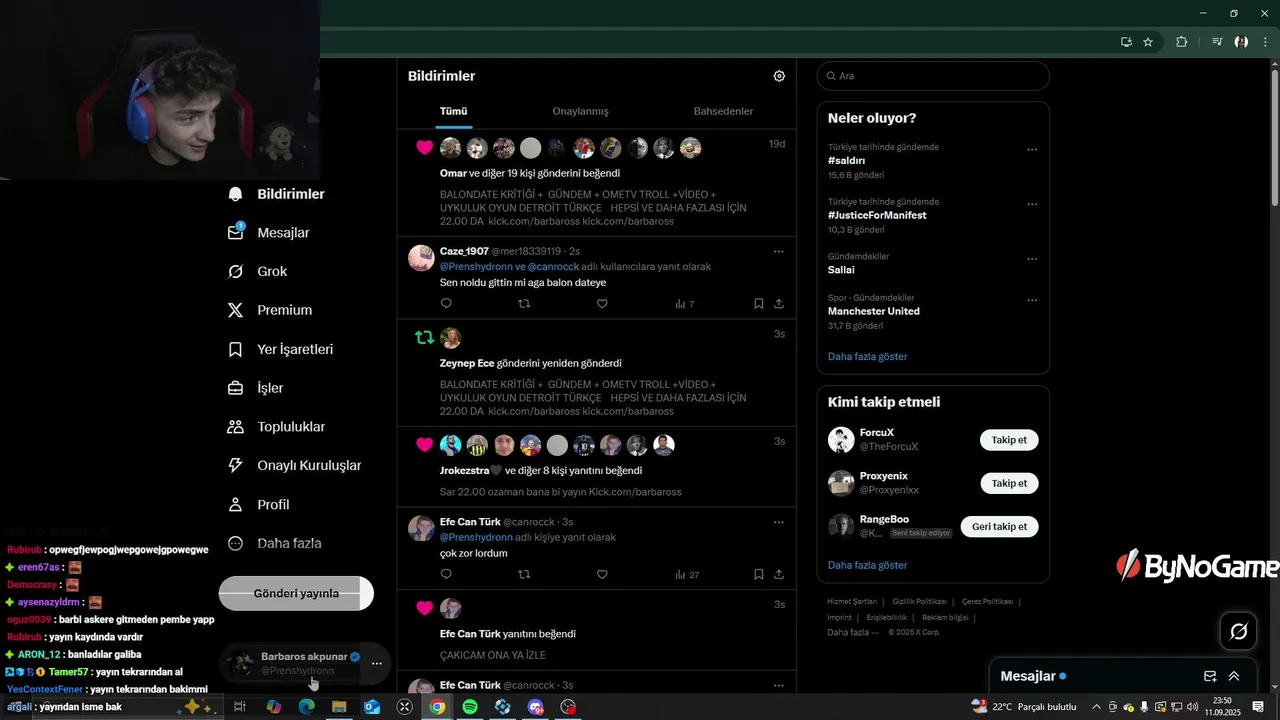This screenshot has width=1280, height=720.
Task: Repost Caze1907's post
Action: (x=524, y=304)
